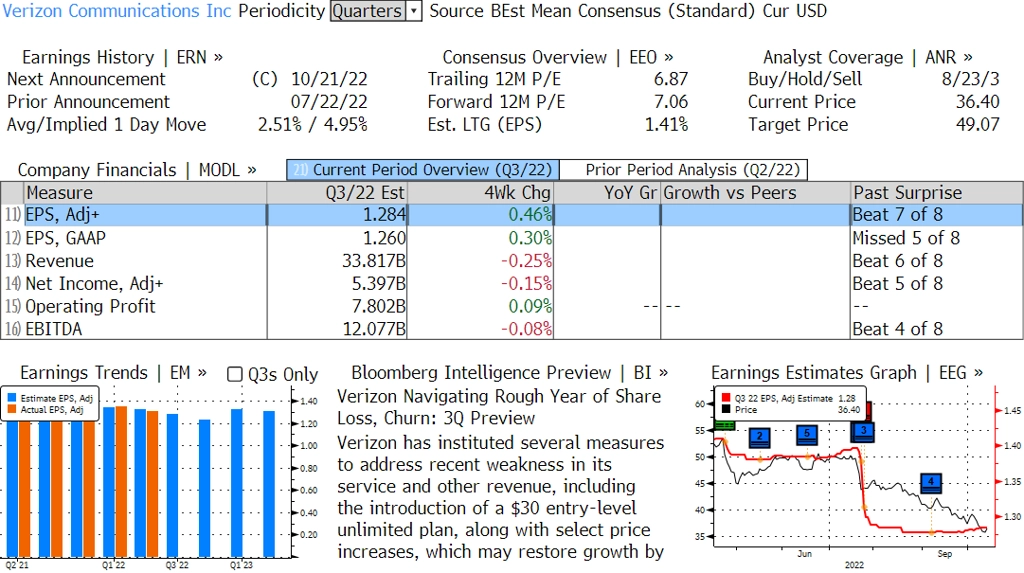Click the numbered marker 3 on estimates graph
1024x573 pixels.
pyautogui.click(x=863, y=431)
